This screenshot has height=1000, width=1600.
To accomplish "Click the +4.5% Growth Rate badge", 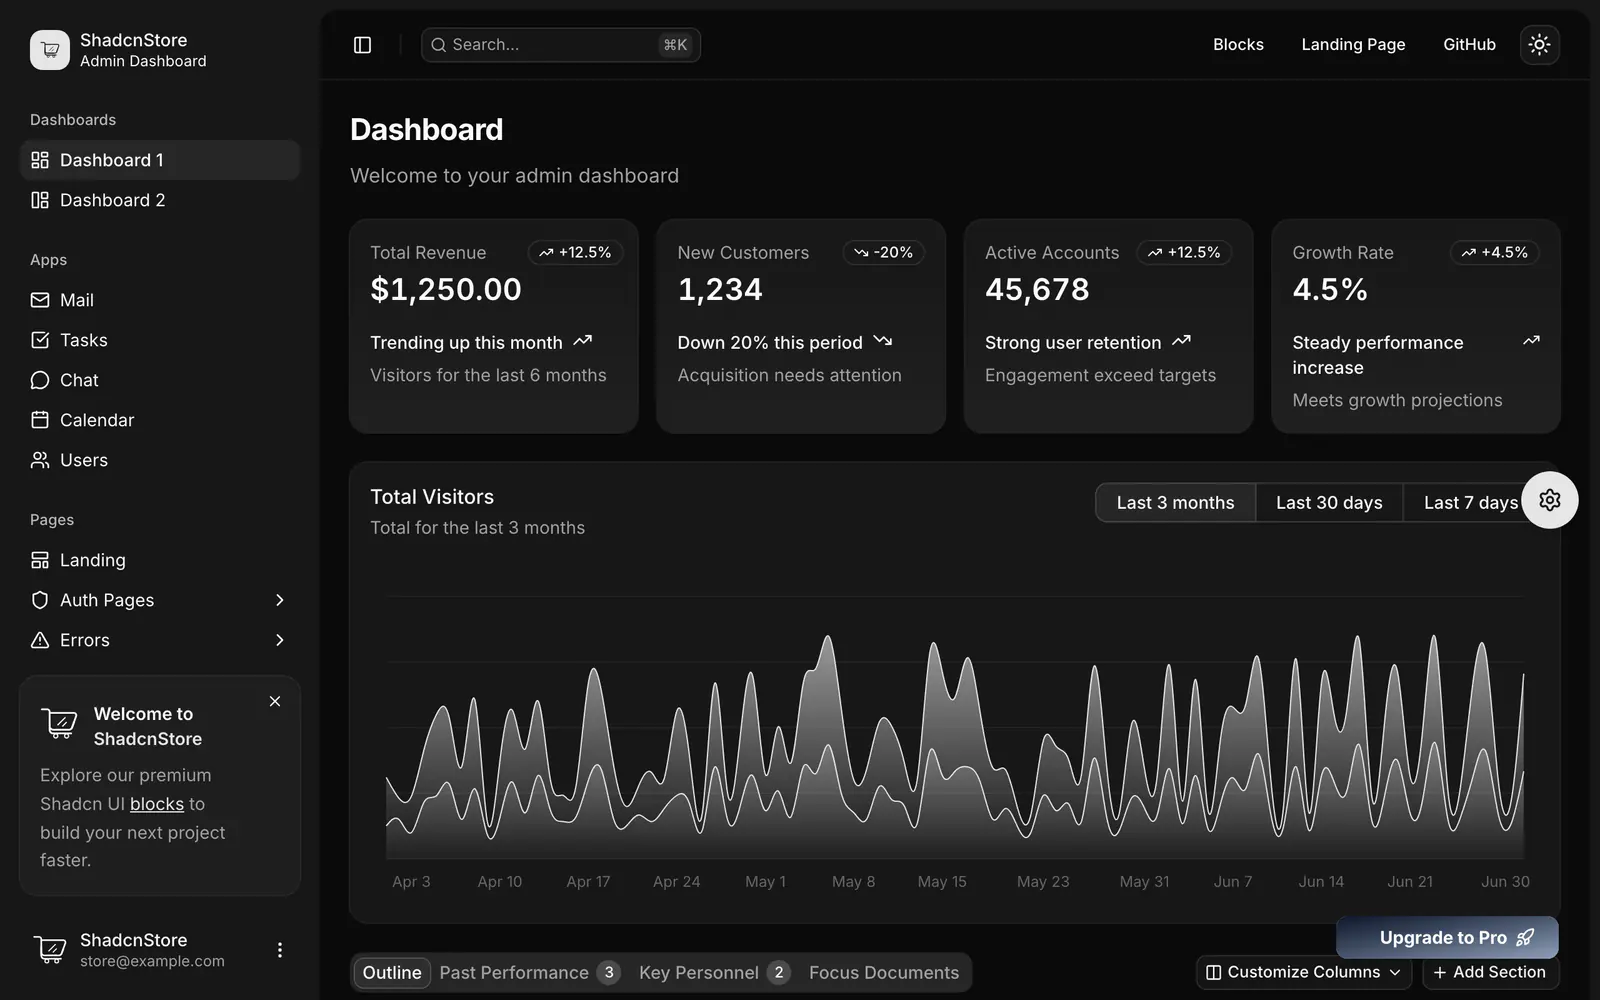I will [1495, 253].
